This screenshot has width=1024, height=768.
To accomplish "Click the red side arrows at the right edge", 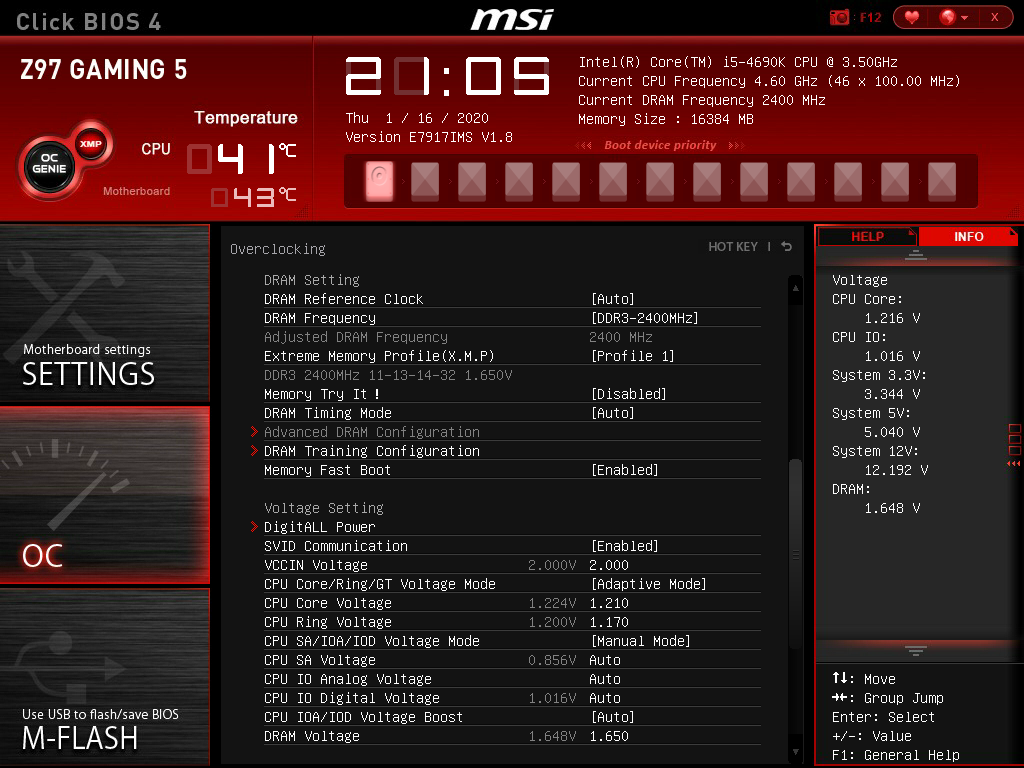I will click(x=1014, y=464).
